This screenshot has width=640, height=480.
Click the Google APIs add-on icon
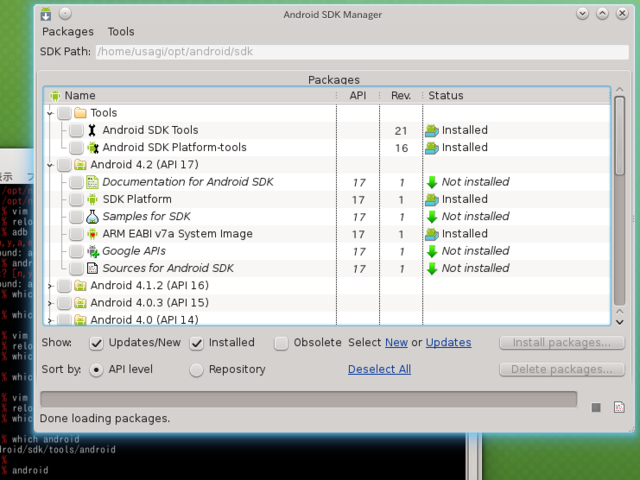(x=93, y=251)
